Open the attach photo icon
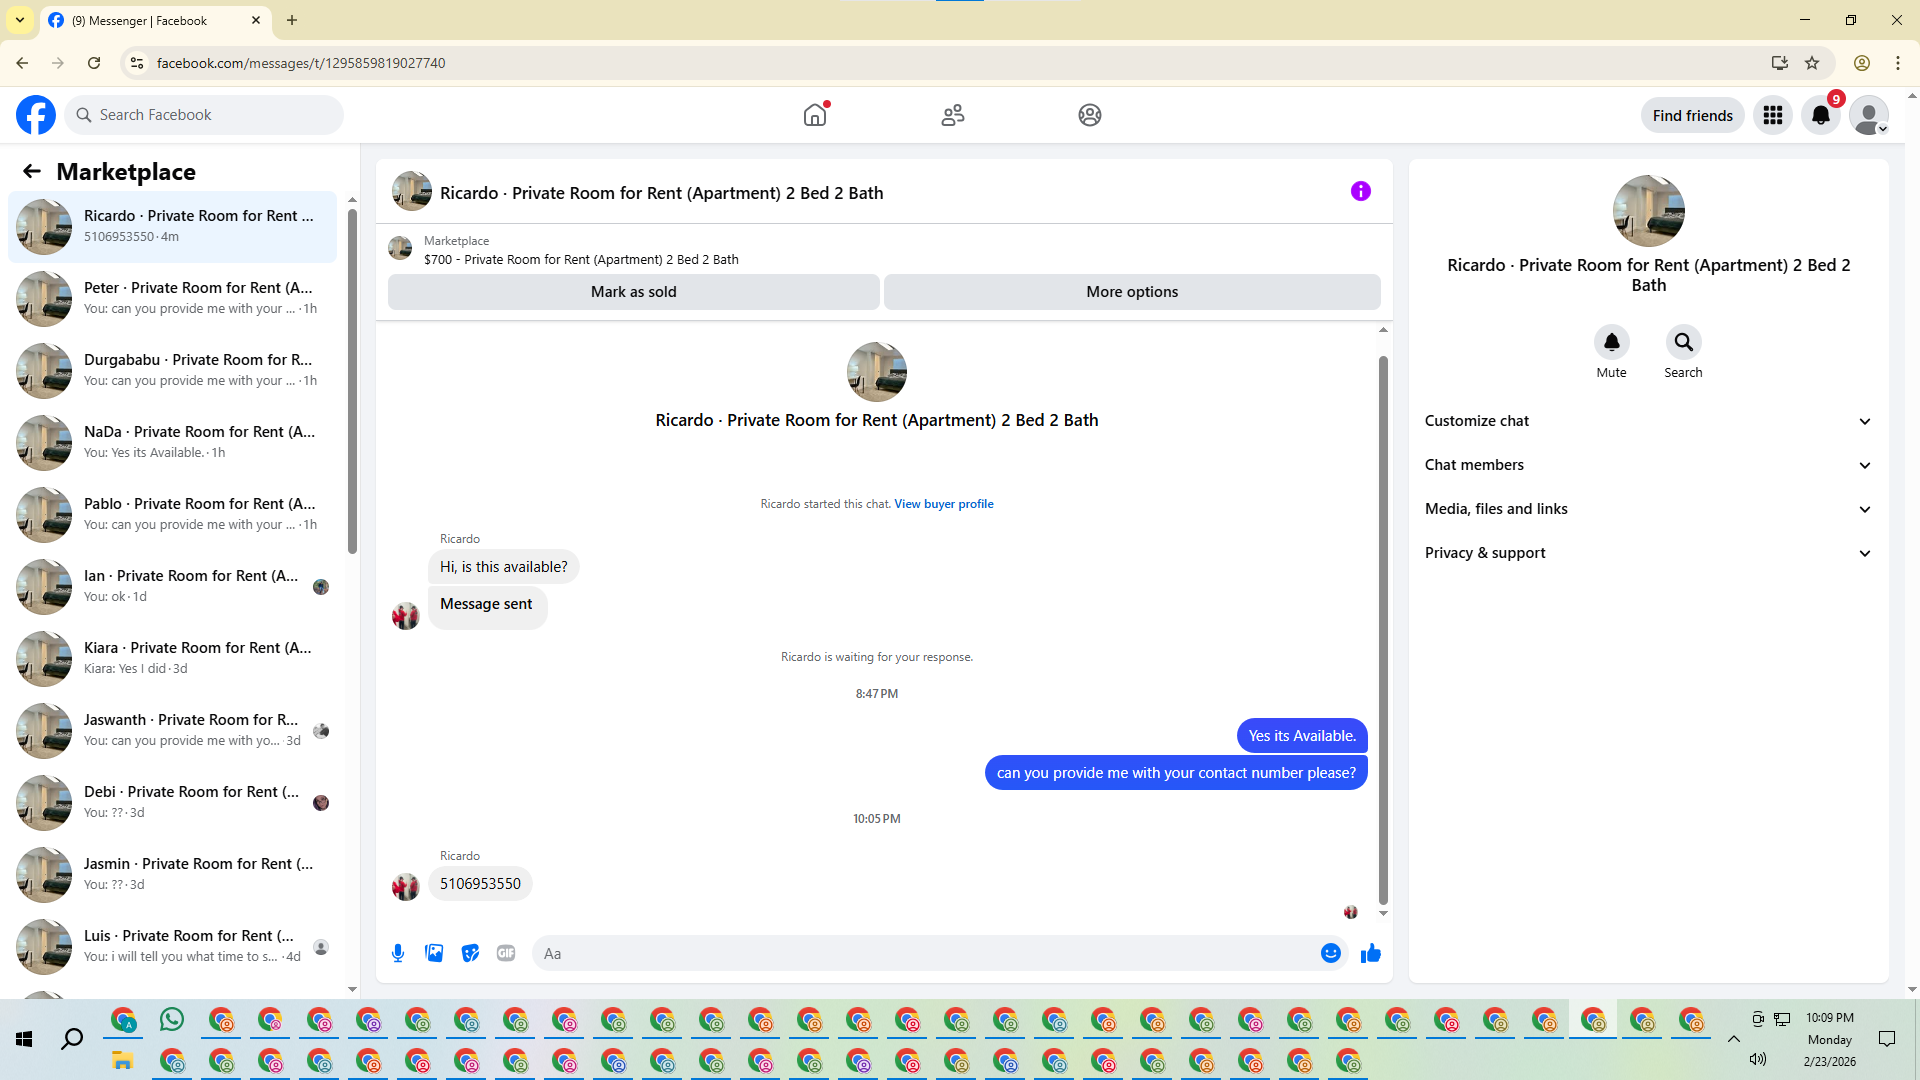This screenshot has height=1080, width=1920. tap(434, 953)
